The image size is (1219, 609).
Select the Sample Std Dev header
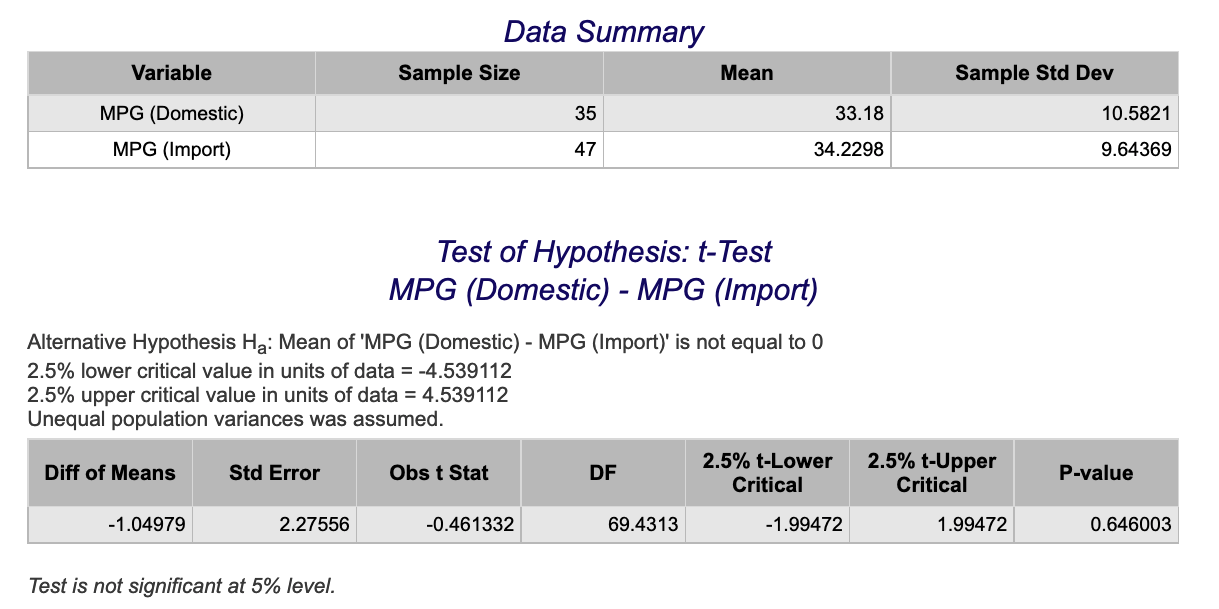[1034, 73]
